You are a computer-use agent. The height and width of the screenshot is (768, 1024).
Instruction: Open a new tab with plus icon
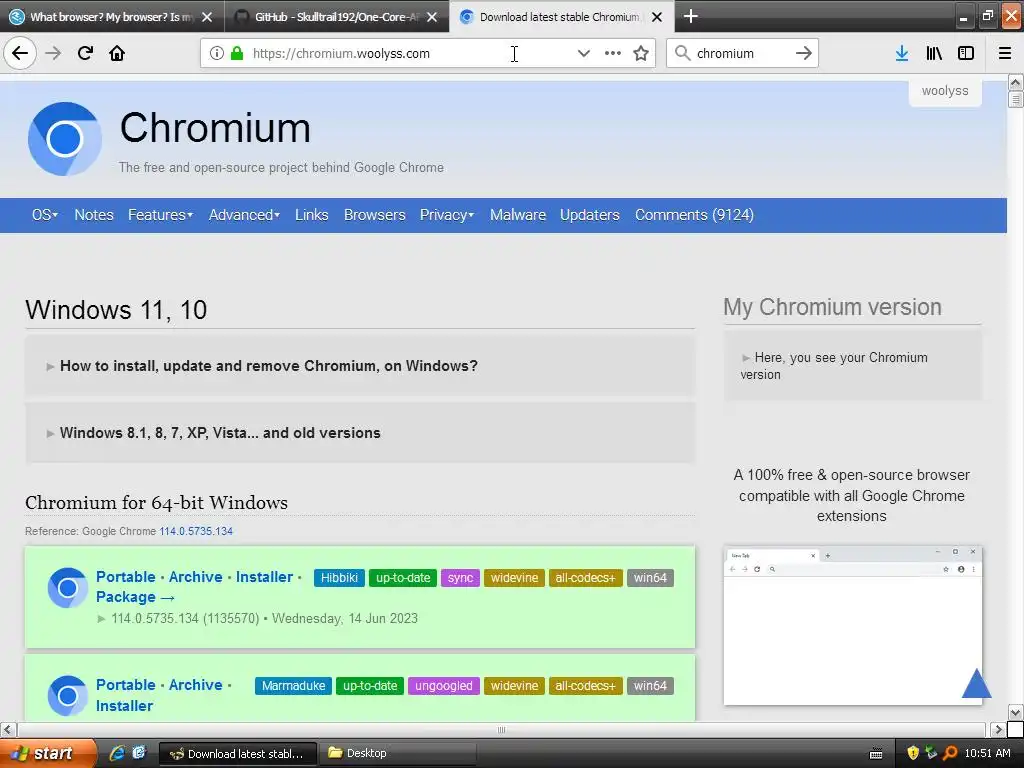point(690,16)
